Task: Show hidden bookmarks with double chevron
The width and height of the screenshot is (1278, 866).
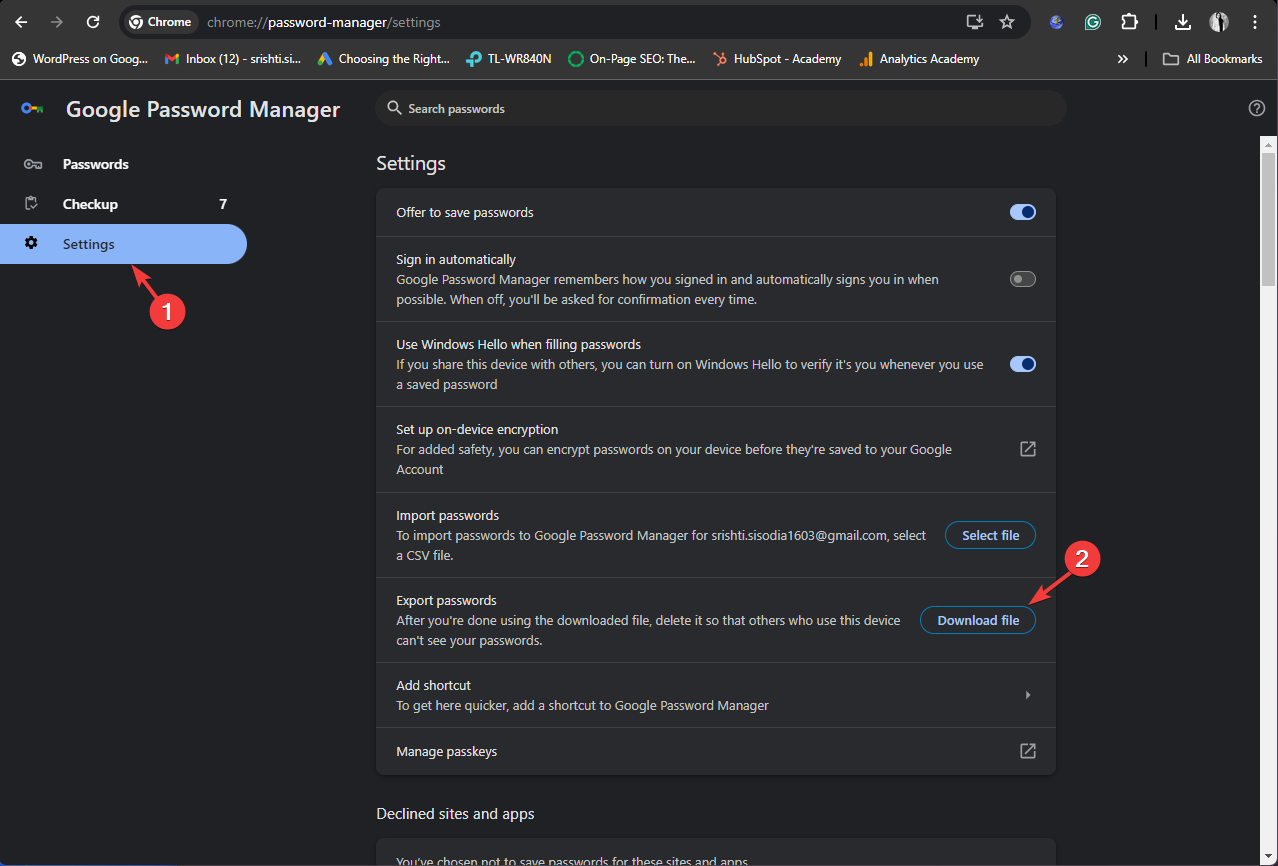Action: pos(1123,59)
